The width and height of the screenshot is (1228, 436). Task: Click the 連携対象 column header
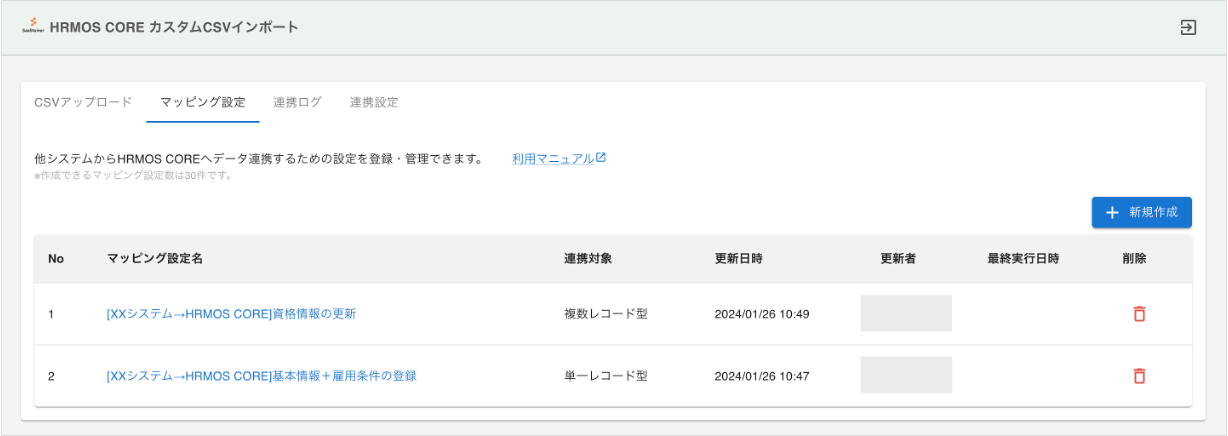(x=588, y=259)
